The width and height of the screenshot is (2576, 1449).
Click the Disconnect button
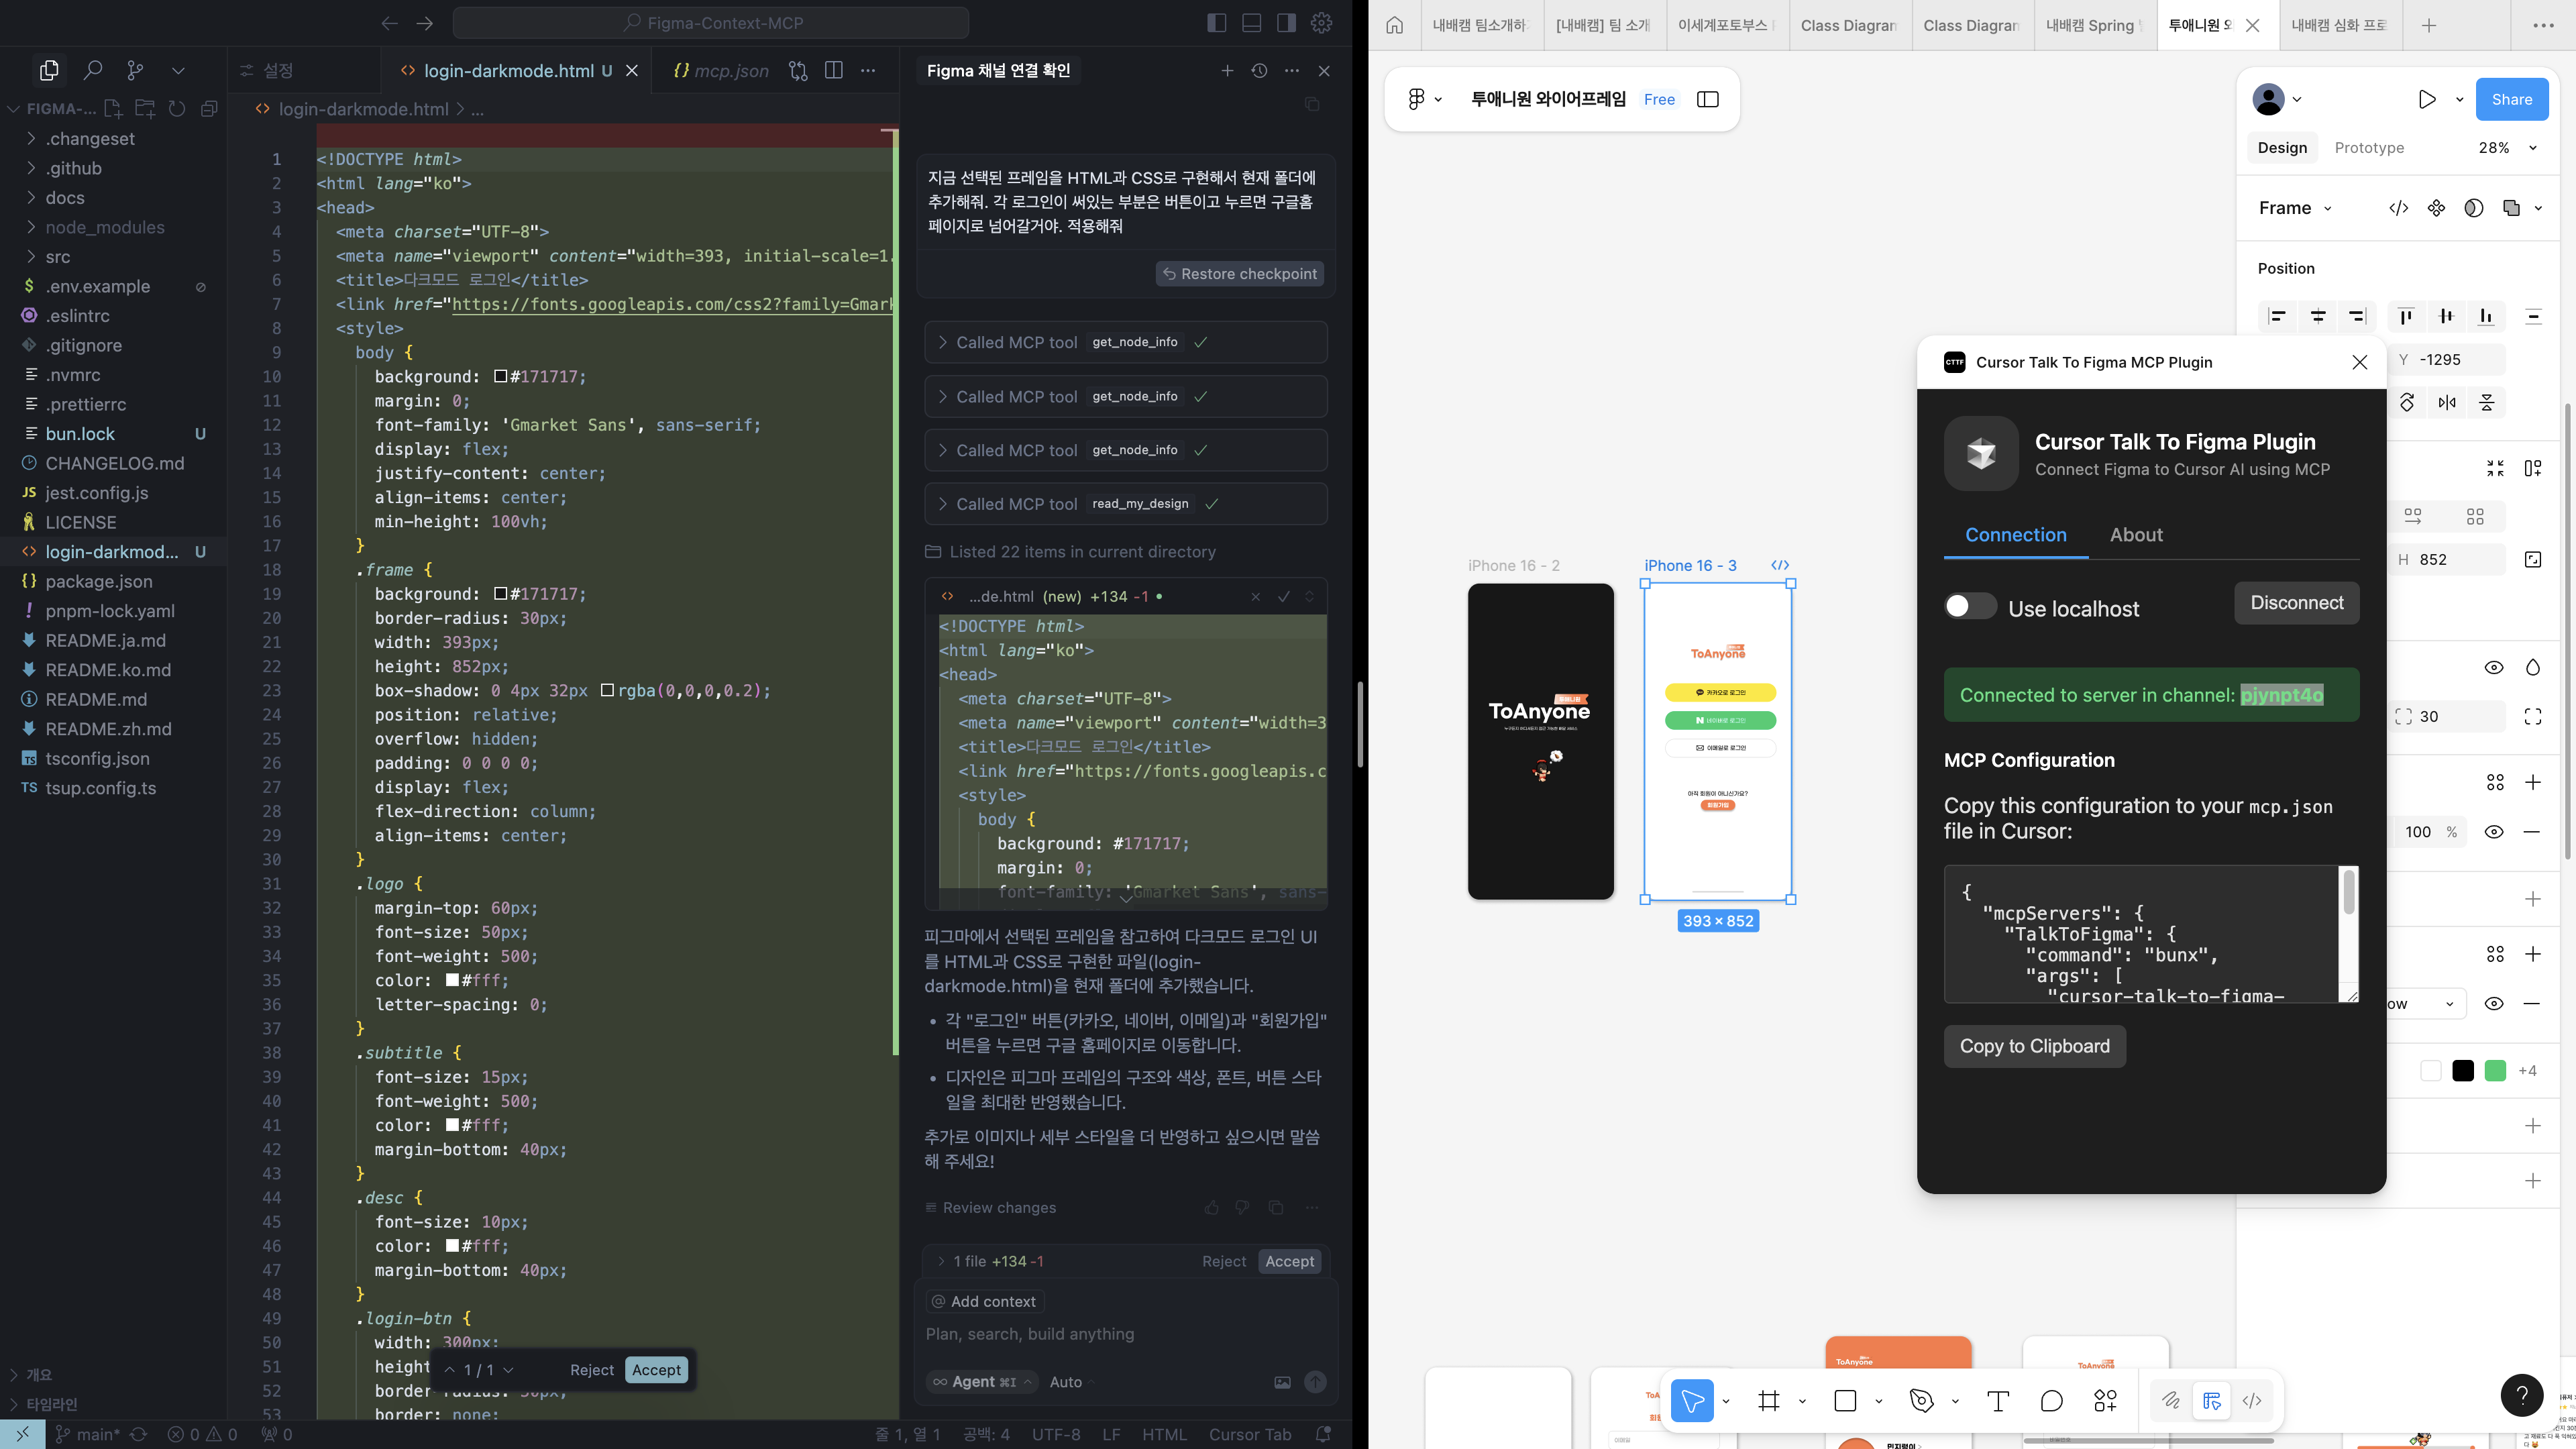pos(2296,603)
